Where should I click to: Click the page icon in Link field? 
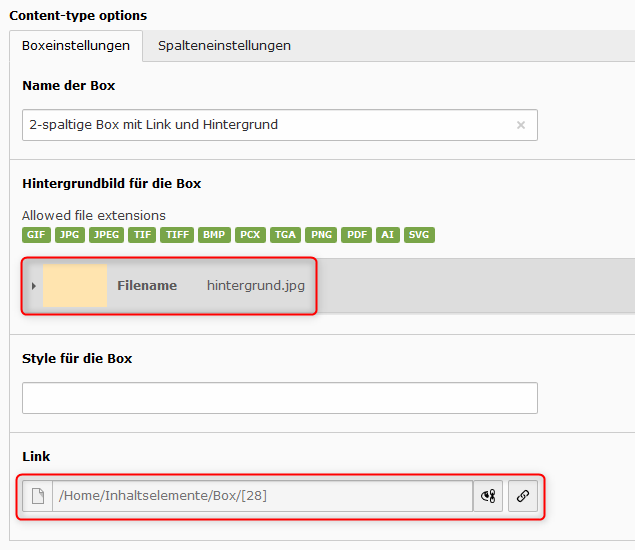click(38, 496)
